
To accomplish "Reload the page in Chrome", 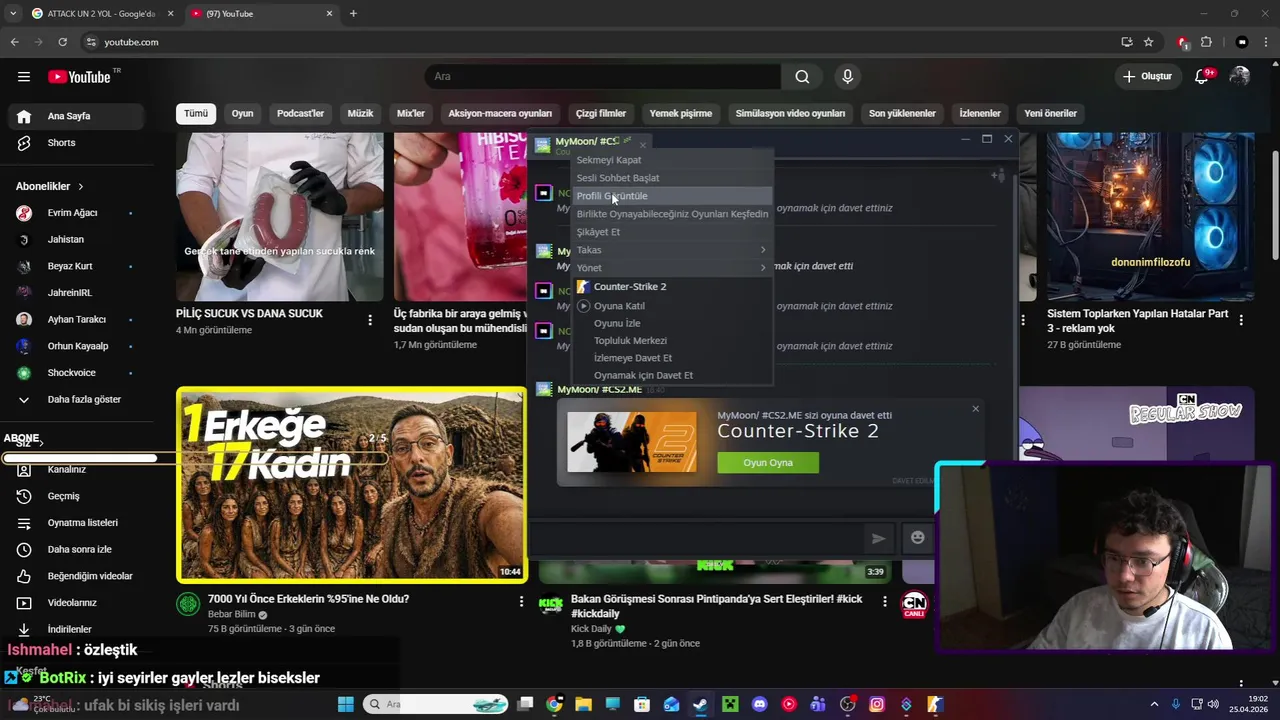I will (x=62, y=42).
